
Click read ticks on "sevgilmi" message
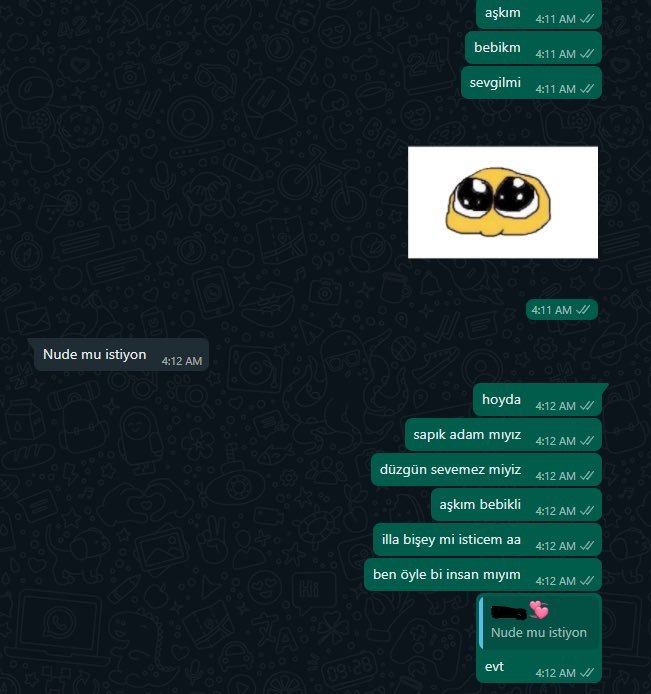pyautogui.click(x=587, y=89)
